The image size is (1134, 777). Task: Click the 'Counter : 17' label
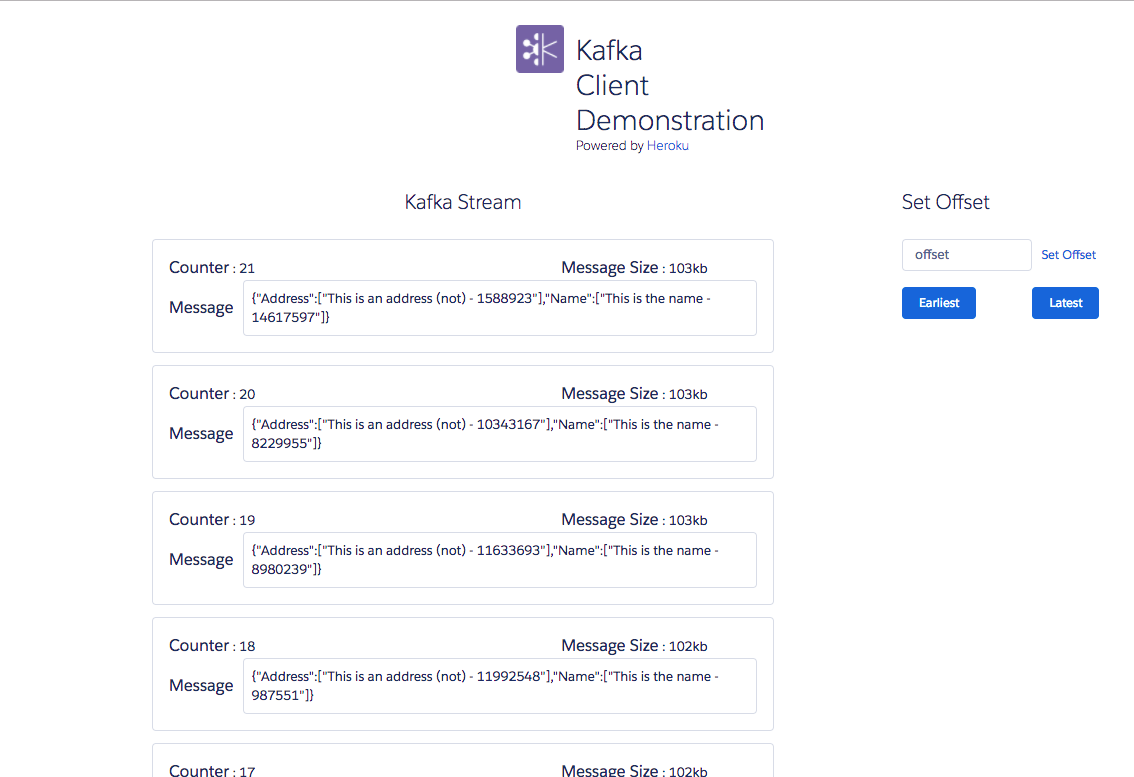pyautogui.click(x=212, y=770)
